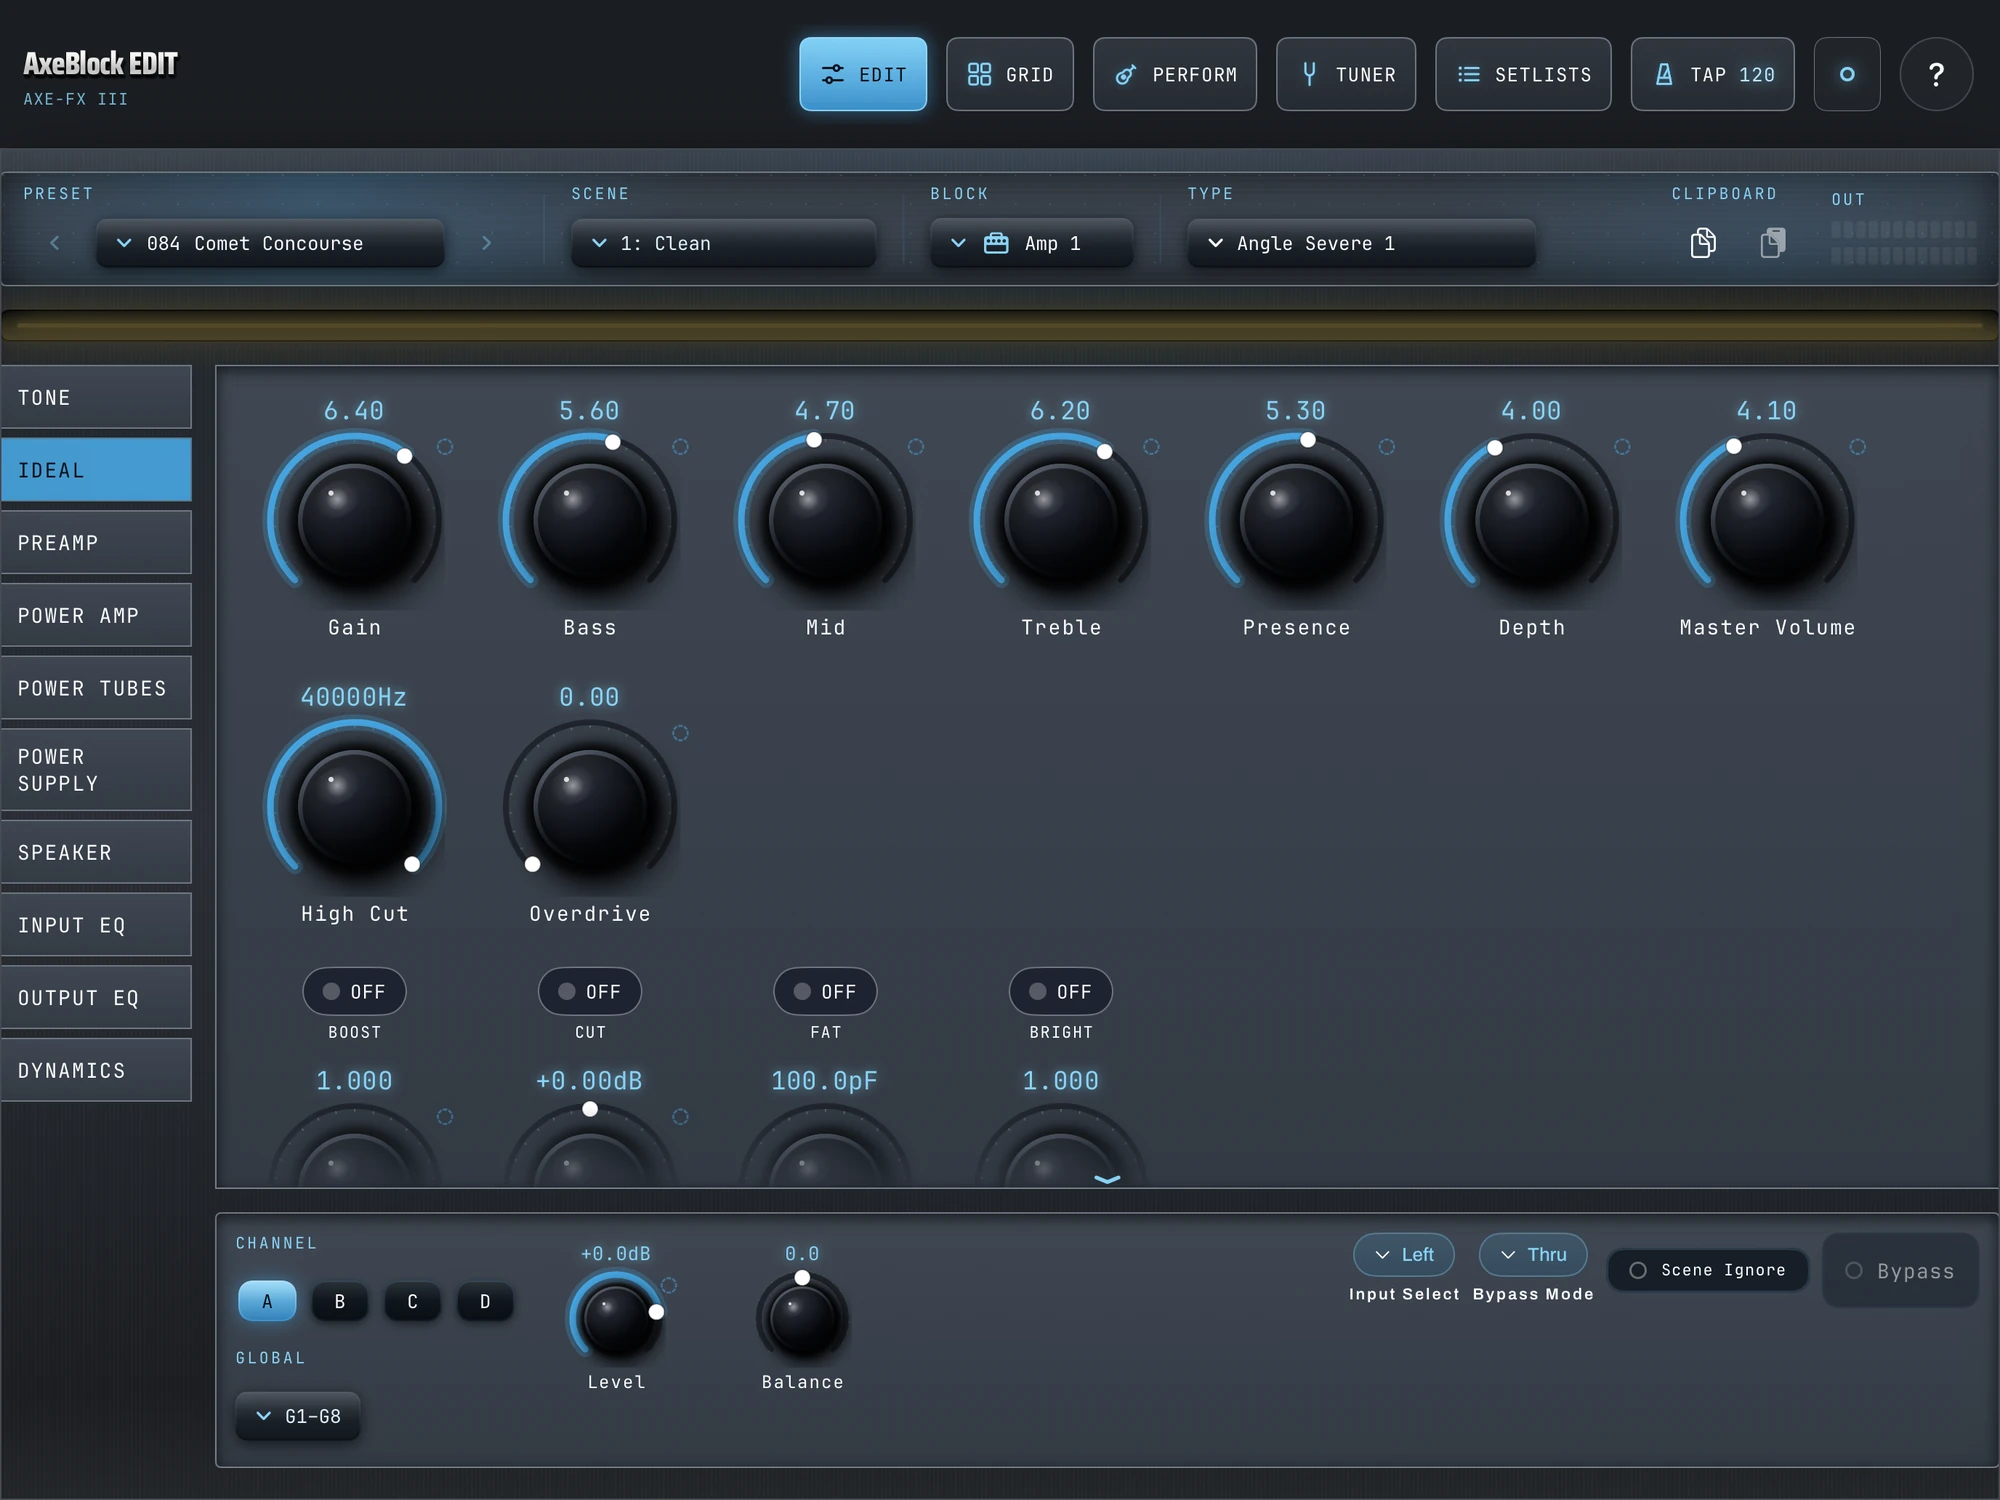This screenshot has height=1500, width=2000.
Task: Click the Gain knob
Action: 354,520
